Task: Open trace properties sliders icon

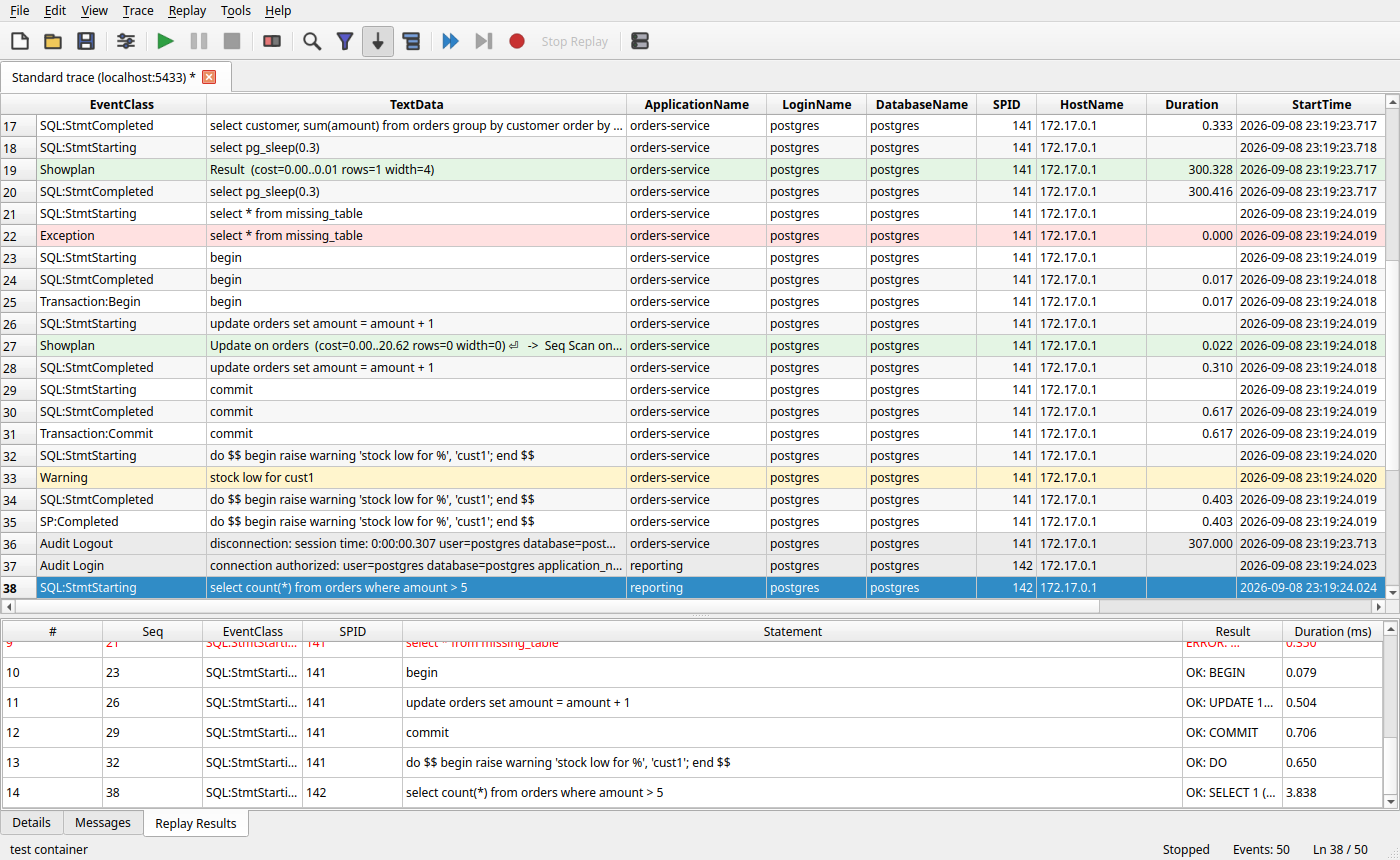Action: (126, 41)
